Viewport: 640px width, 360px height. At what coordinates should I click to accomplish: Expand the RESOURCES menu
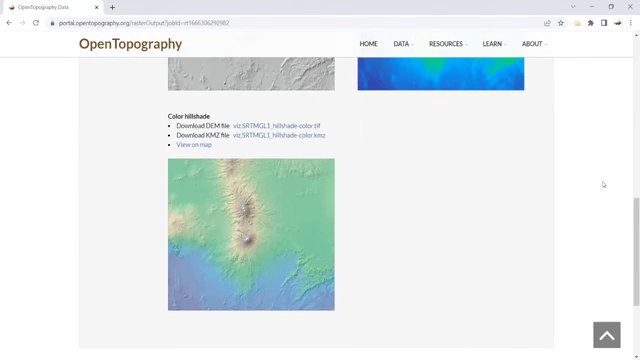coord(448,44)
